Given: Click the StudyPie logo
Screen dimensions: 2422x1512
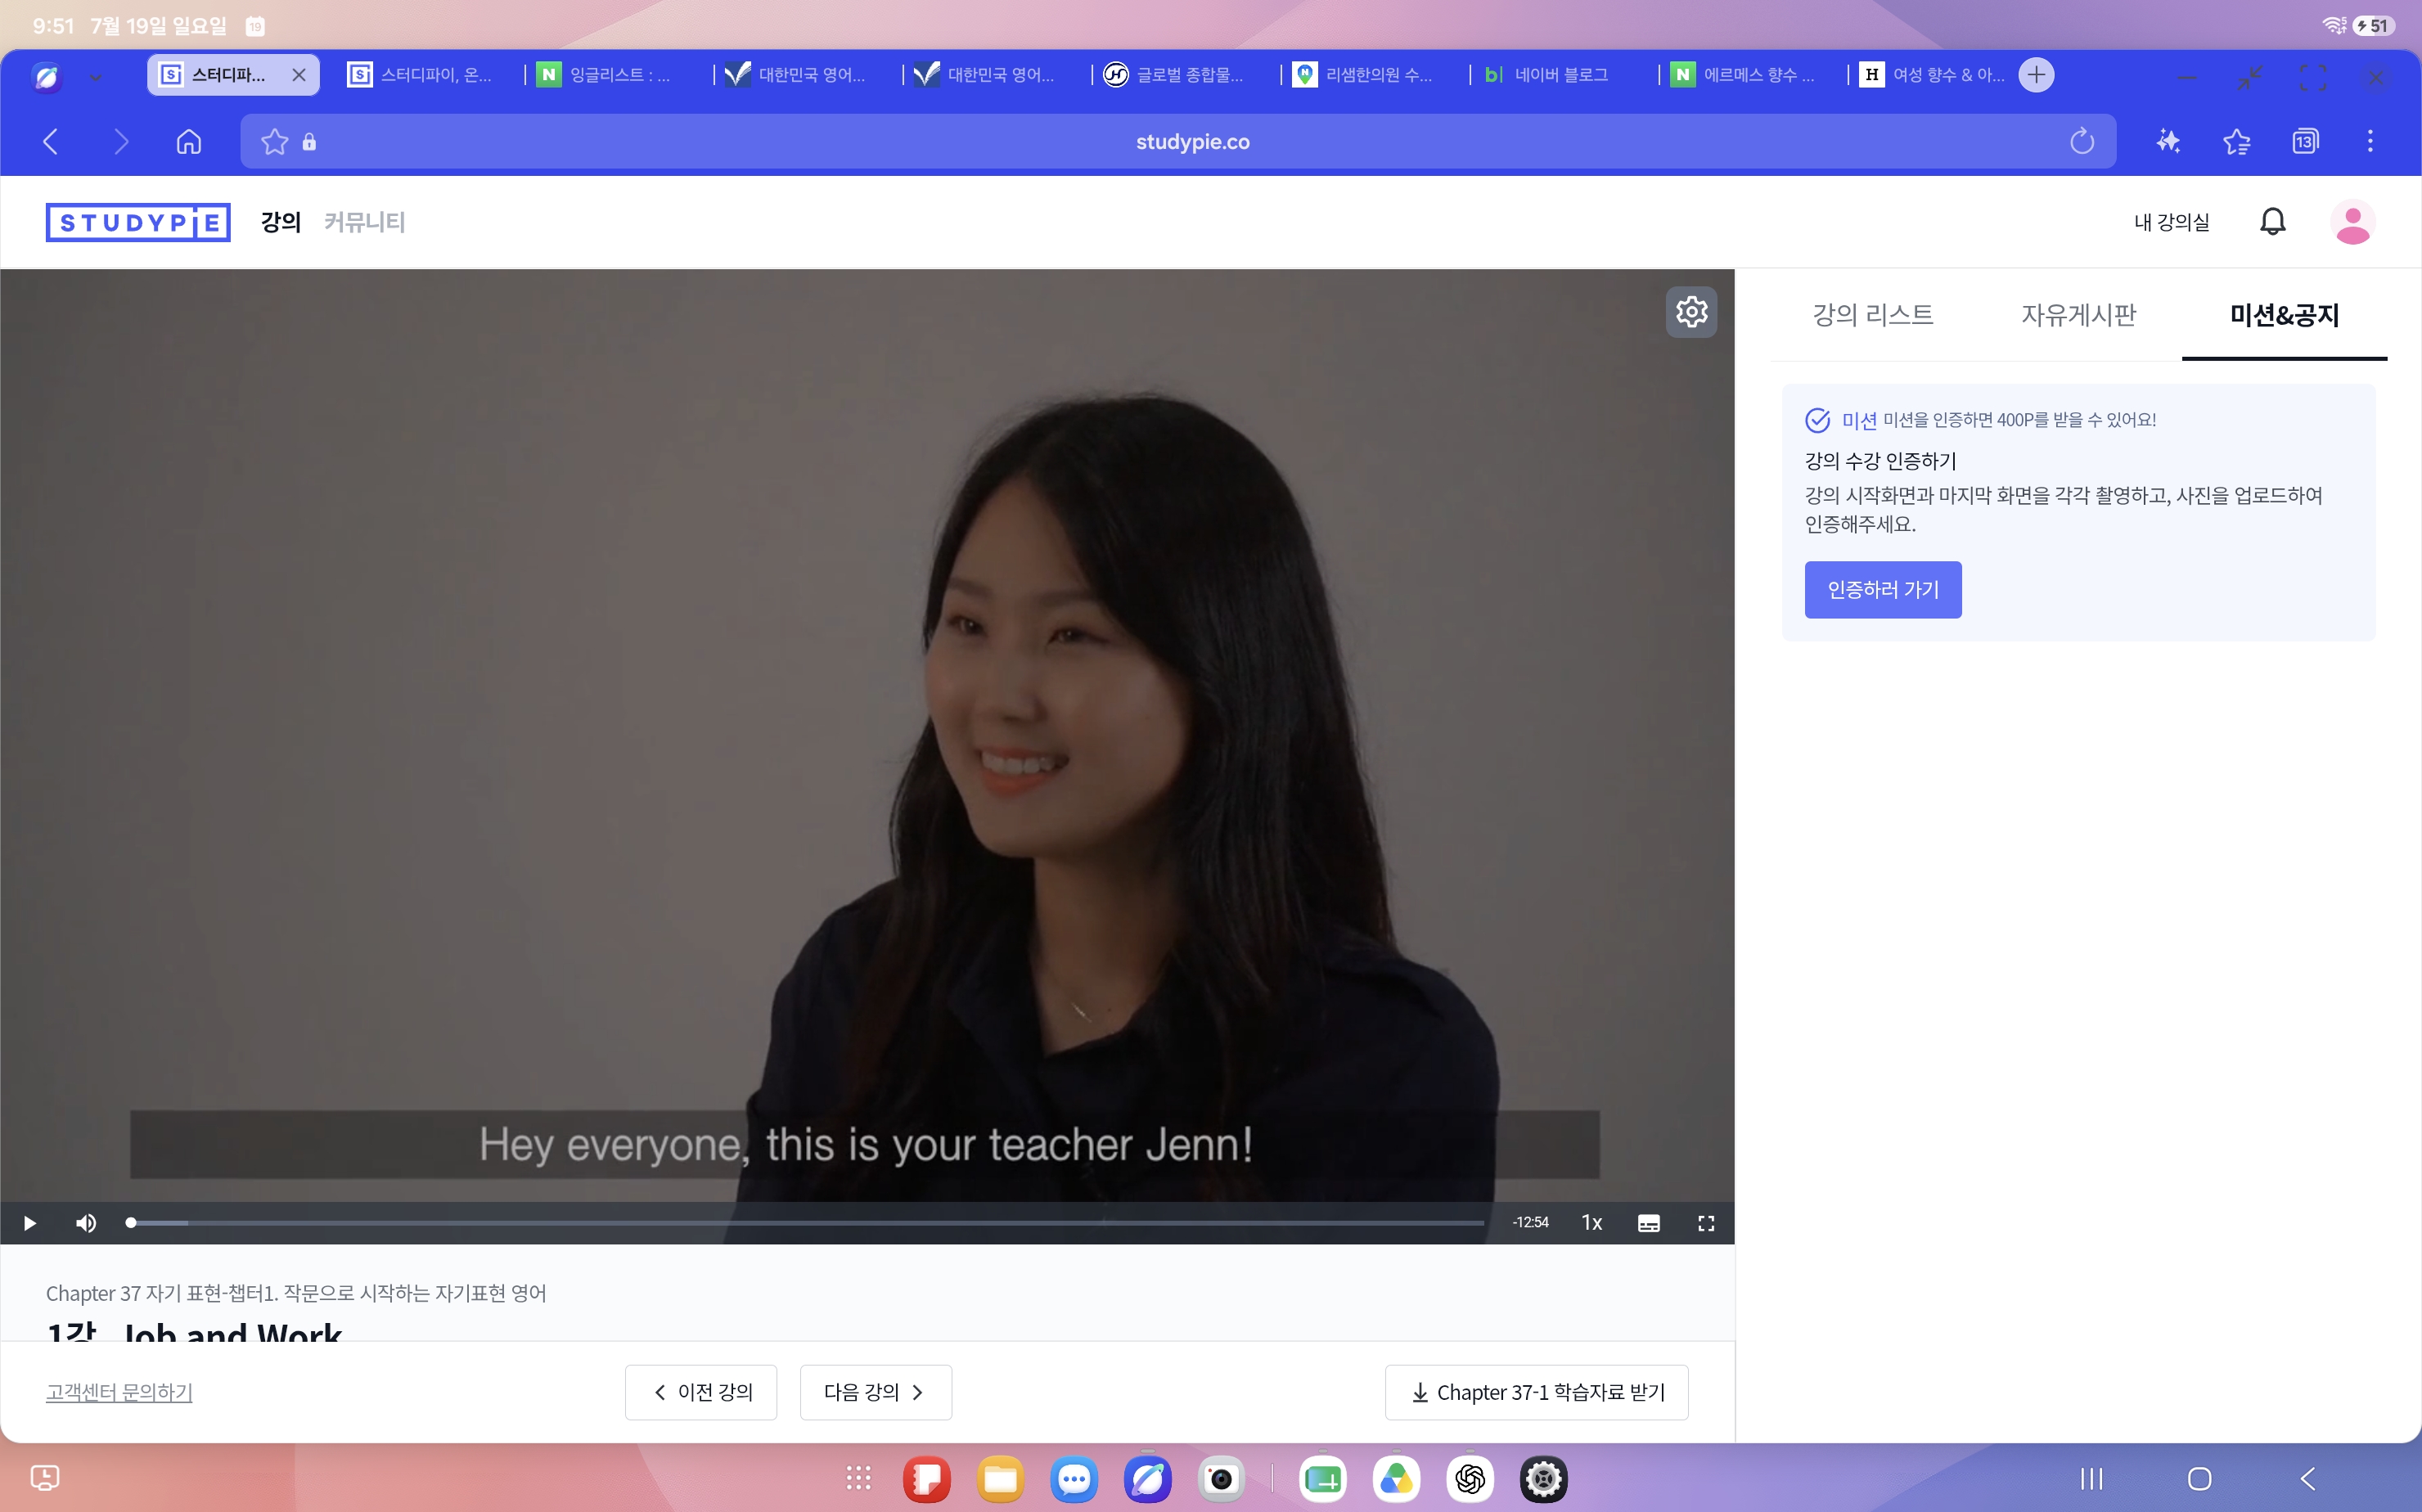Looking at the screenshot, I should pyautogui.click(x=138, y=222).
